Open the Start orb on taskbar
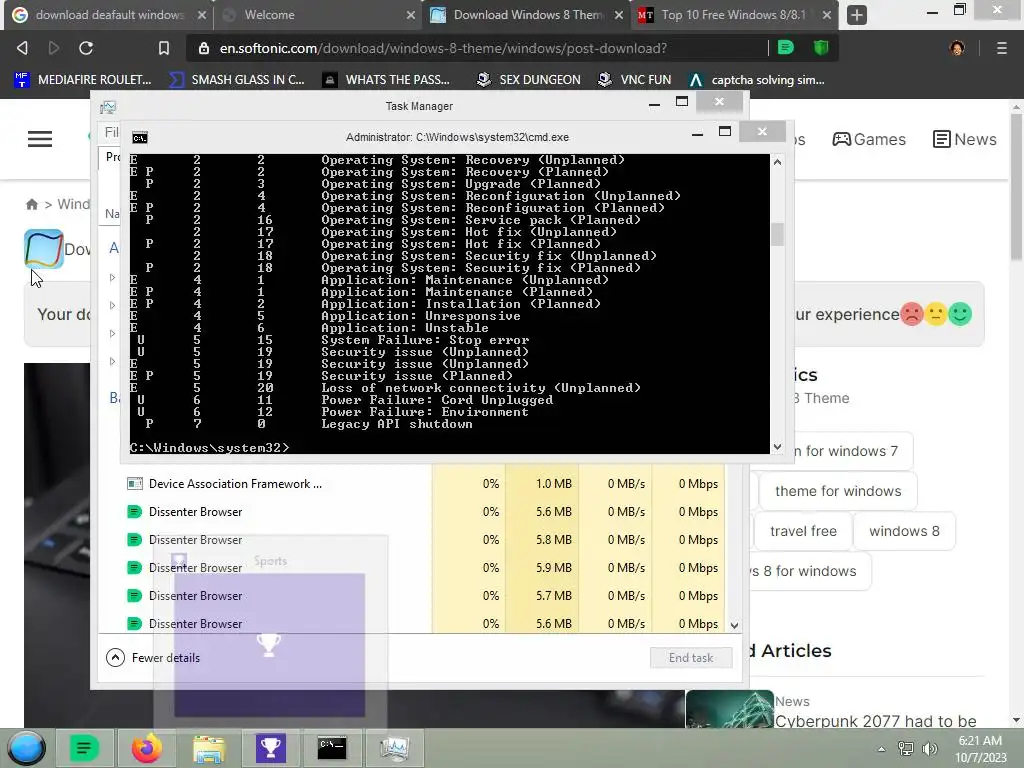1024x768 pixels. coord(26,748)
